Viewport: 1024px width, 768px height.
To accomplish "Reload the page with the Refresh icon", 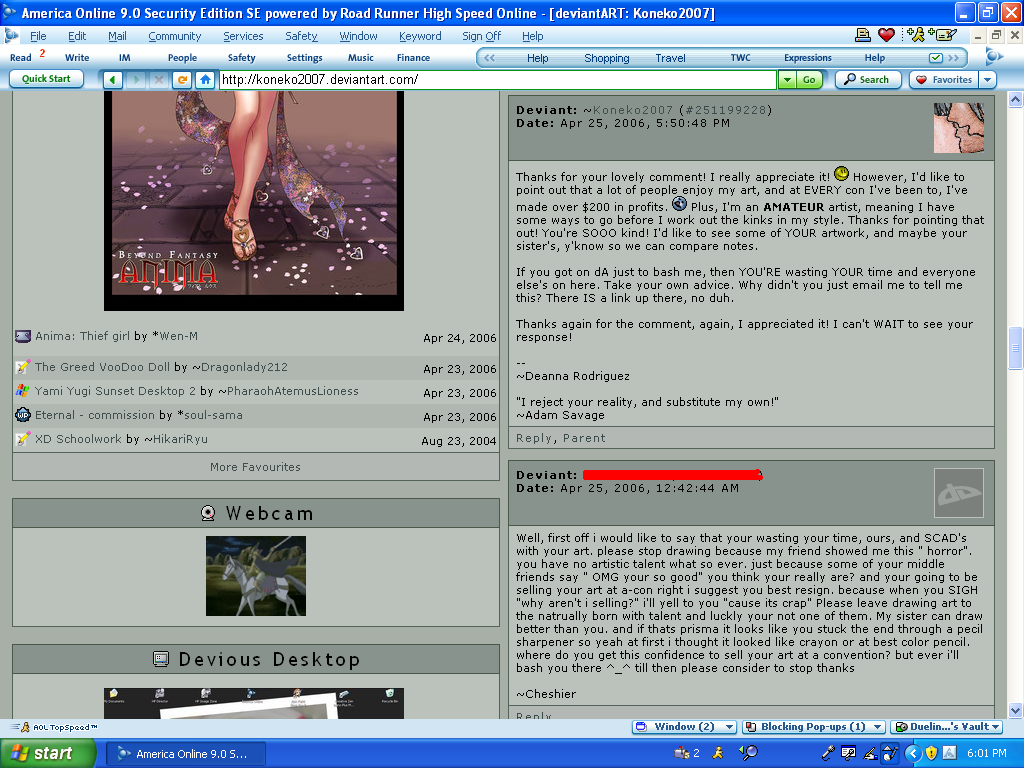I will 182,80.
